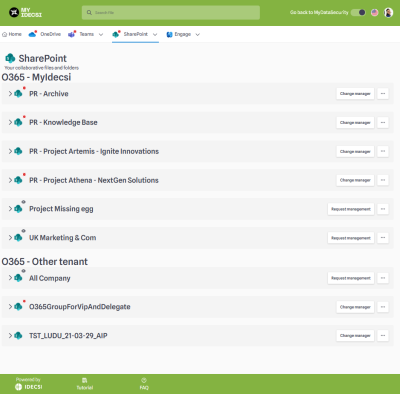Open more options for O365GroupForVipAndDelegate
Viewport: 400px width, 394px height.
[383, 307]
